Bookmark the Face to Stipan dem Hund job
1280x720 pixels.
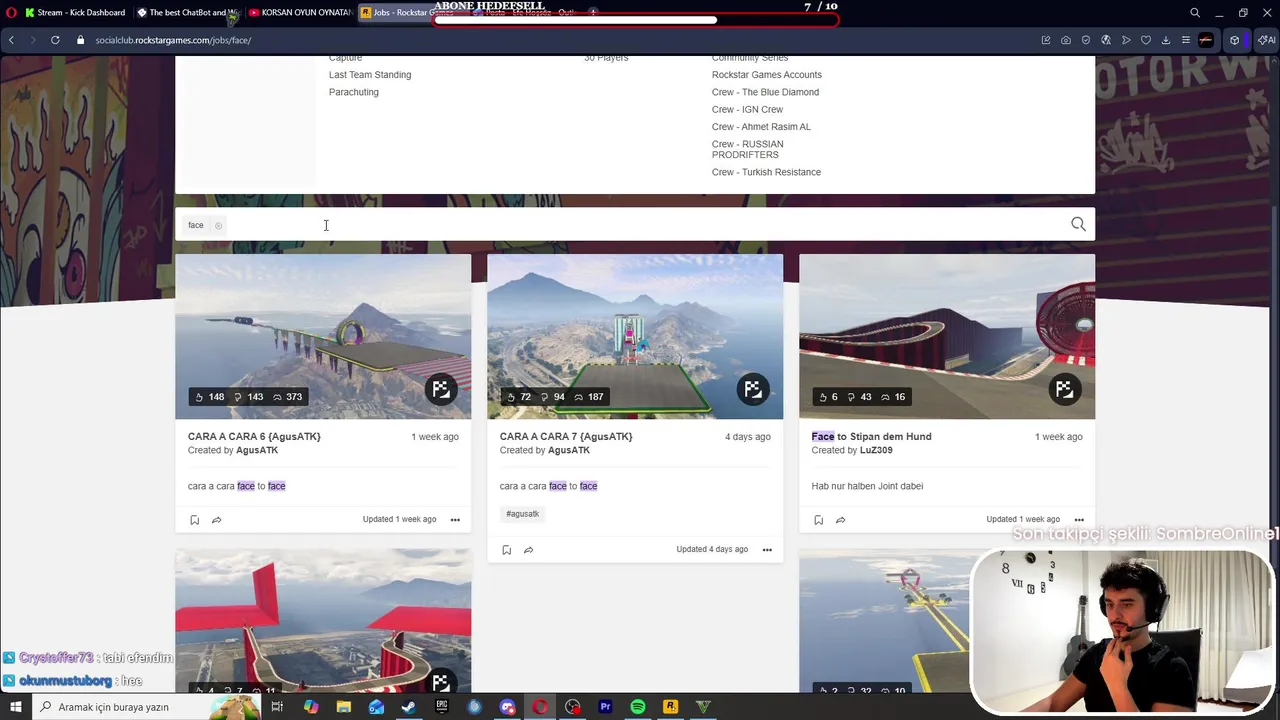(819, 520)
